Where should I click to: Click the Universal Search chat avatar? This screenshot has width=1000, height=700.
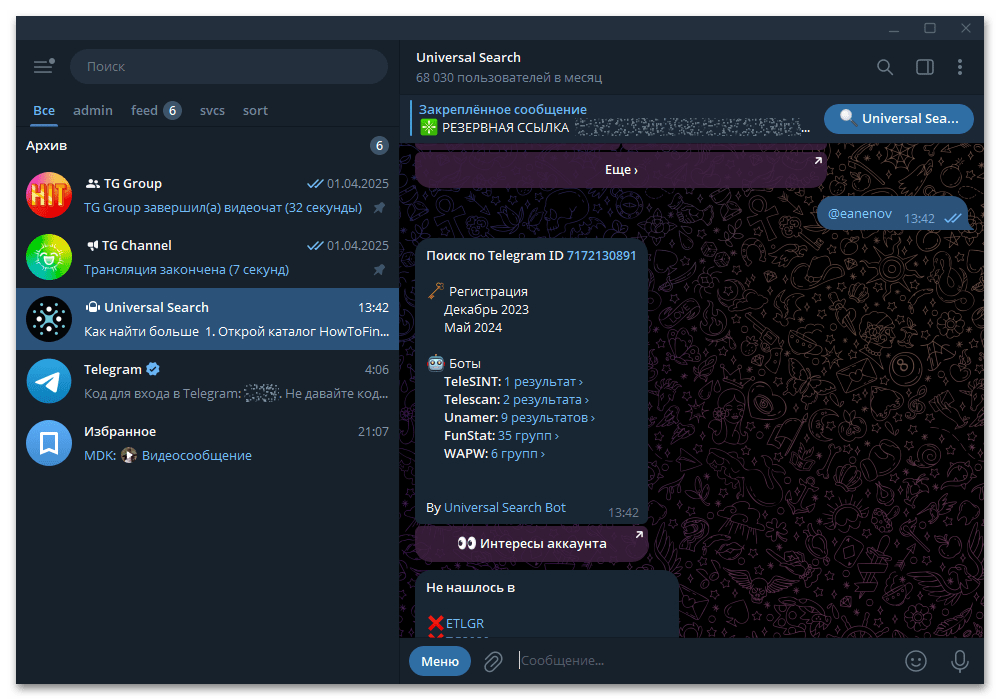coord(49,319)
